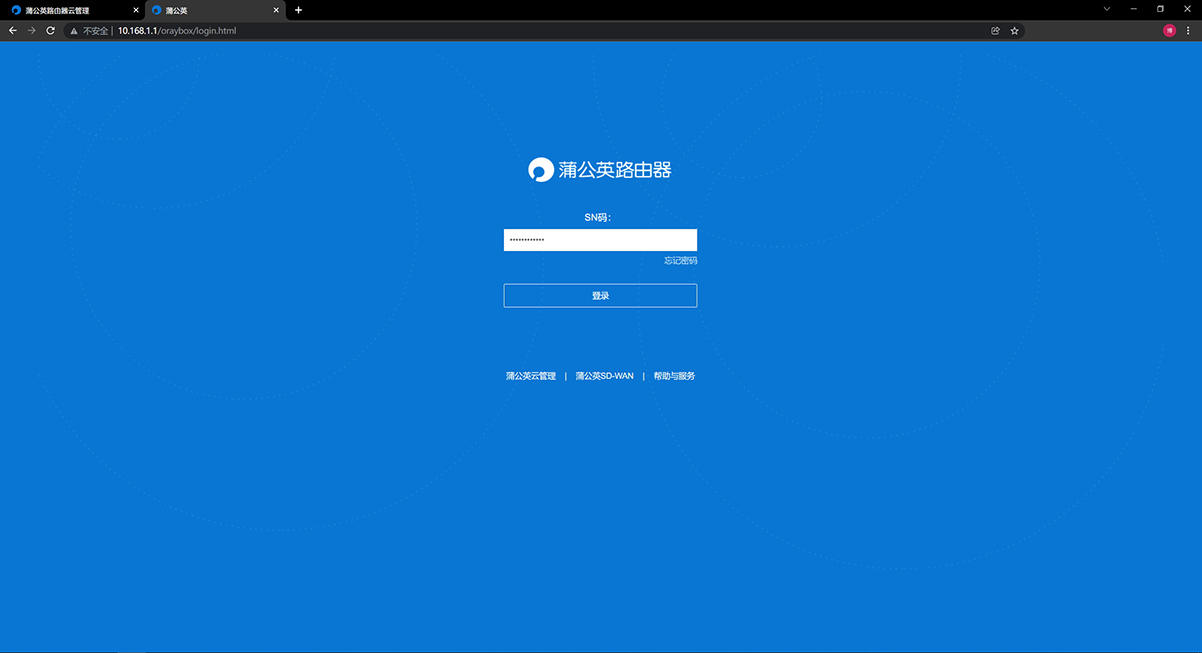Click the 蒲公英路由器 logo icon

coord(540,169)
